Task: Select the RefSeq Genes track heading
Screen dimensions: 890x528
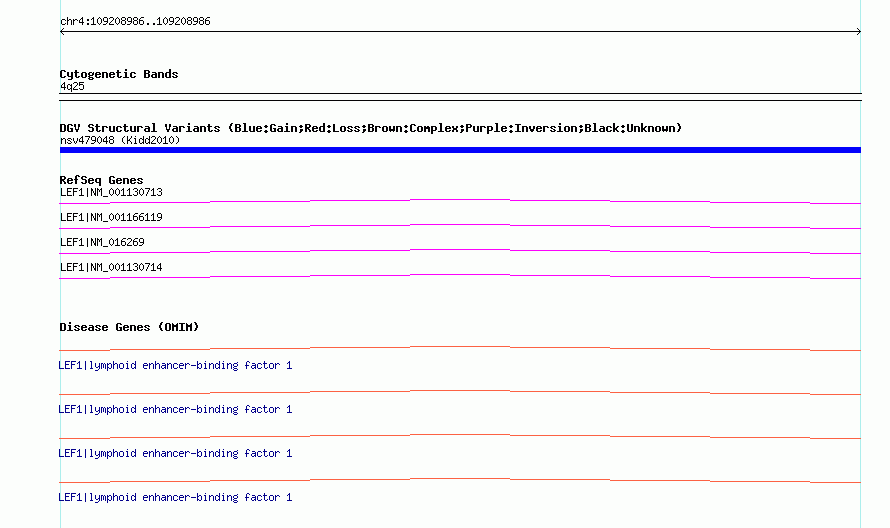Action: (x=101, y=180)
